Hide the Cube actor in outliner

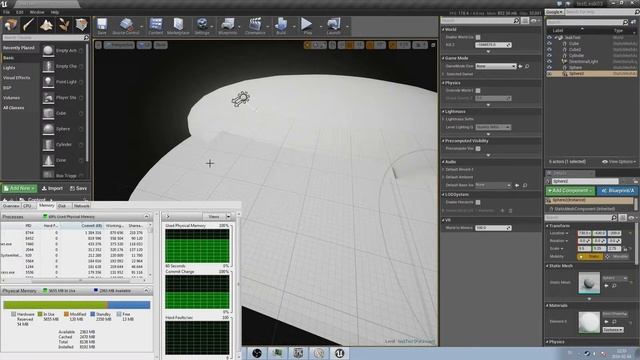coord(549,43)
